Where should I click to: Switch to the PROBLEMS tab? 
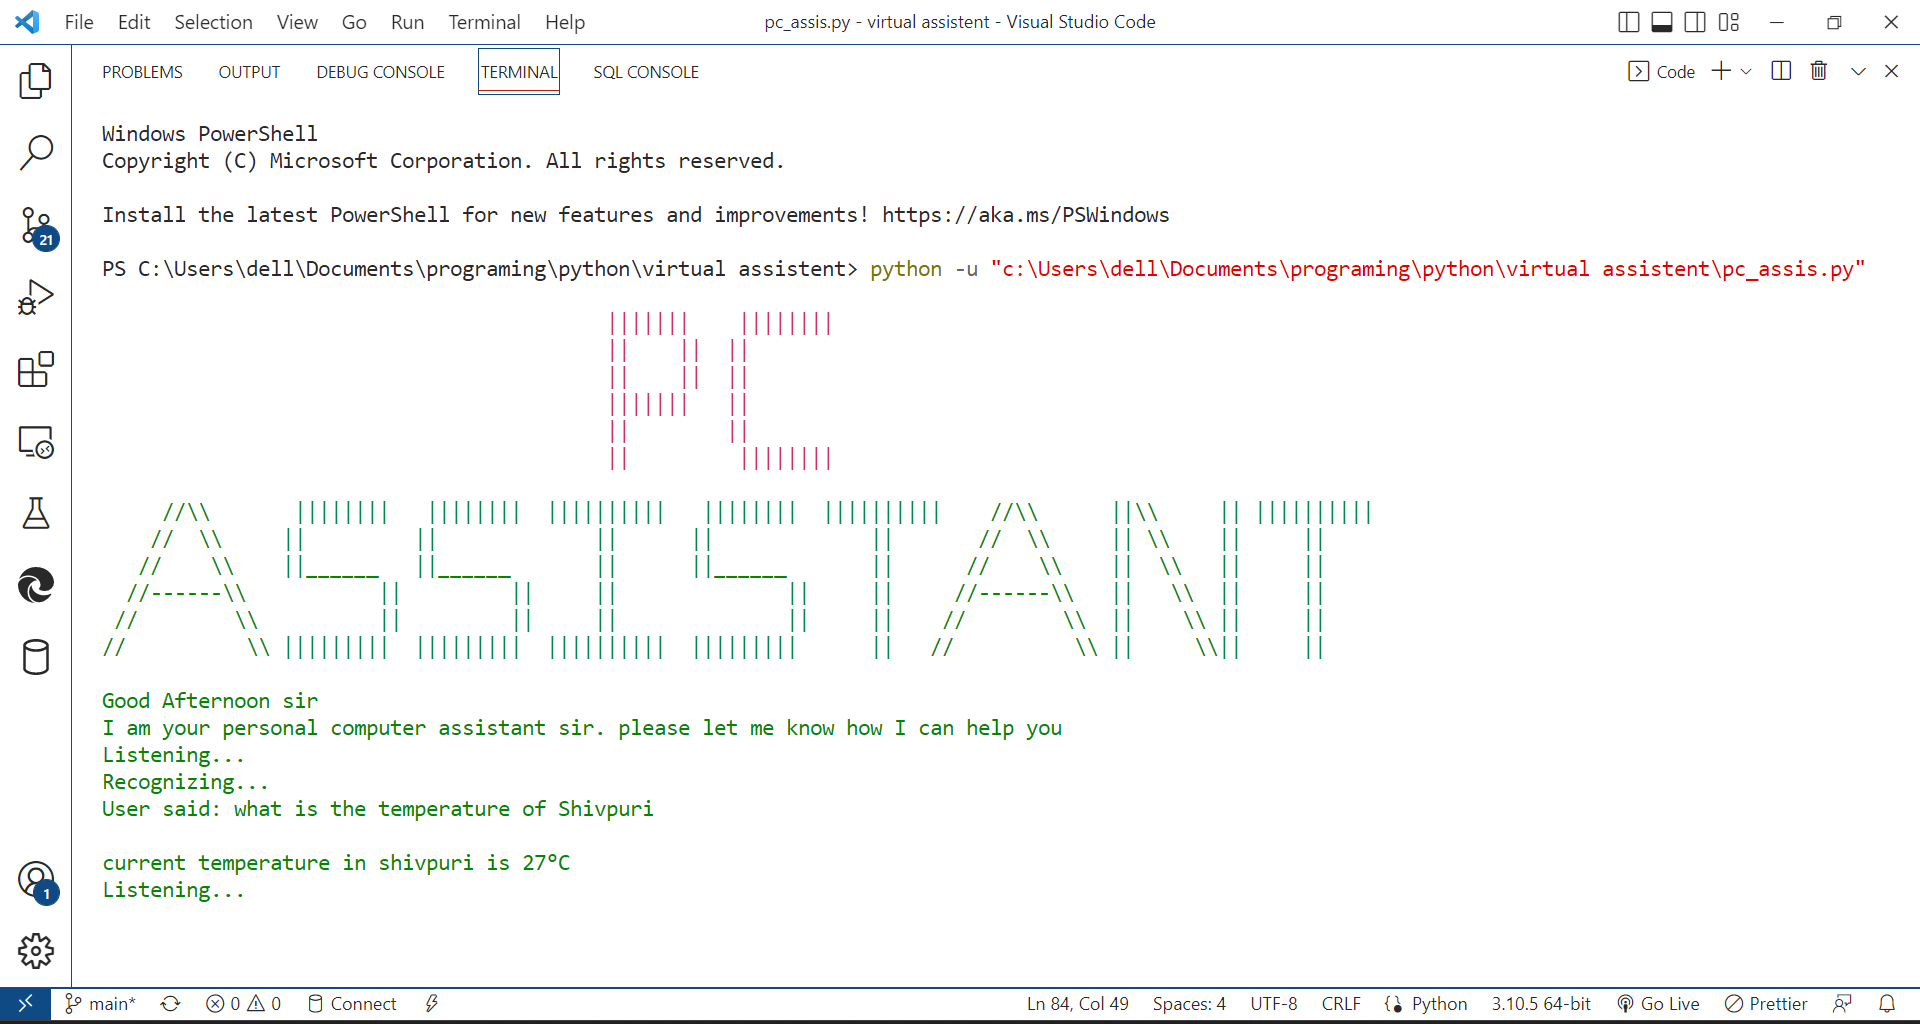click(142, 72)
